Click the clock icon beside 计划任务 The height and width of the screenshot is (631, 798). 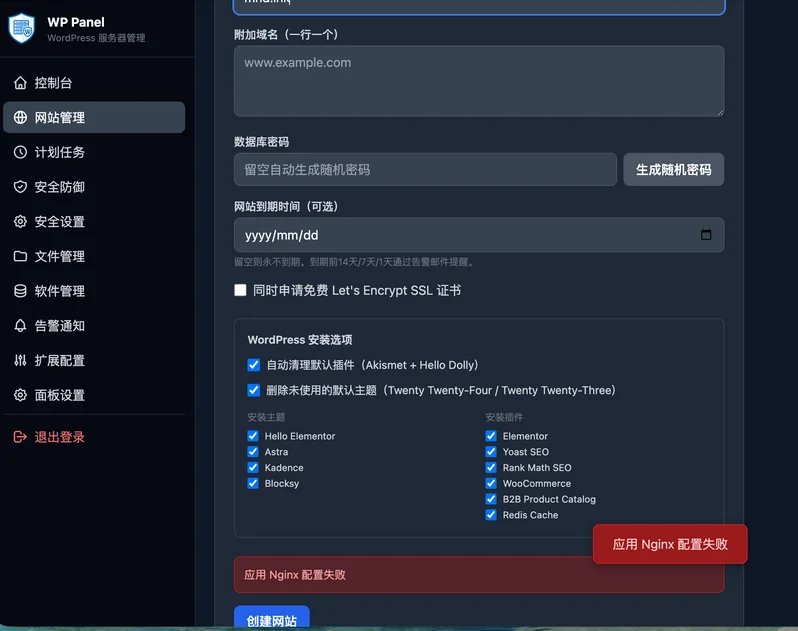20,152
